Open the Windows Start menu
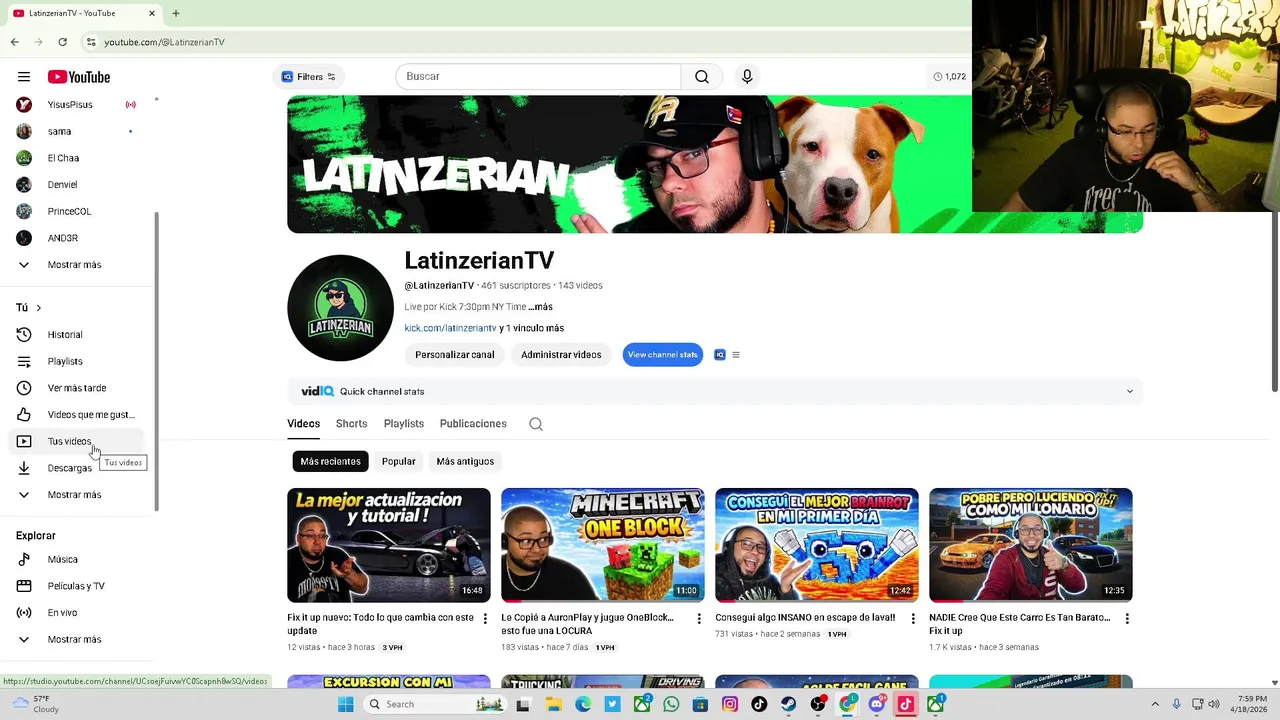 coord(345,704)
